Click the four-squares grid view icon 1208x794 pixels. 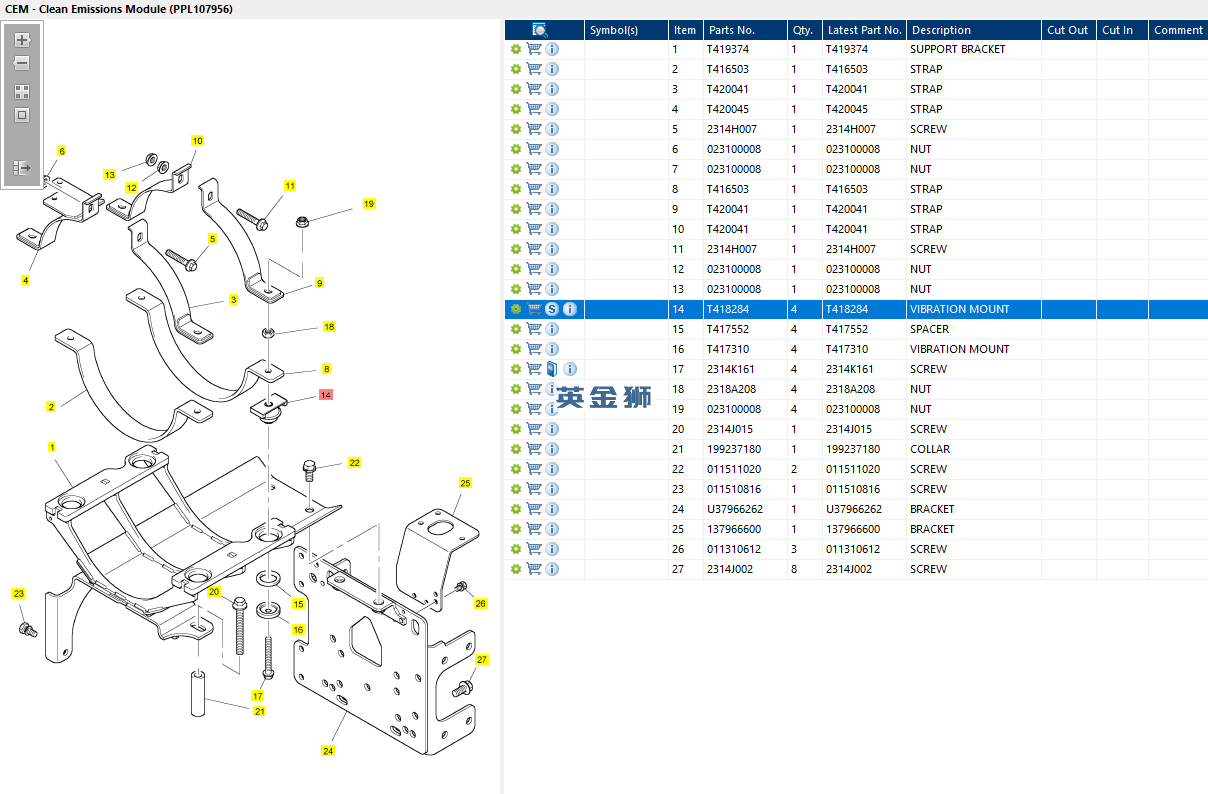click(22, 91)
